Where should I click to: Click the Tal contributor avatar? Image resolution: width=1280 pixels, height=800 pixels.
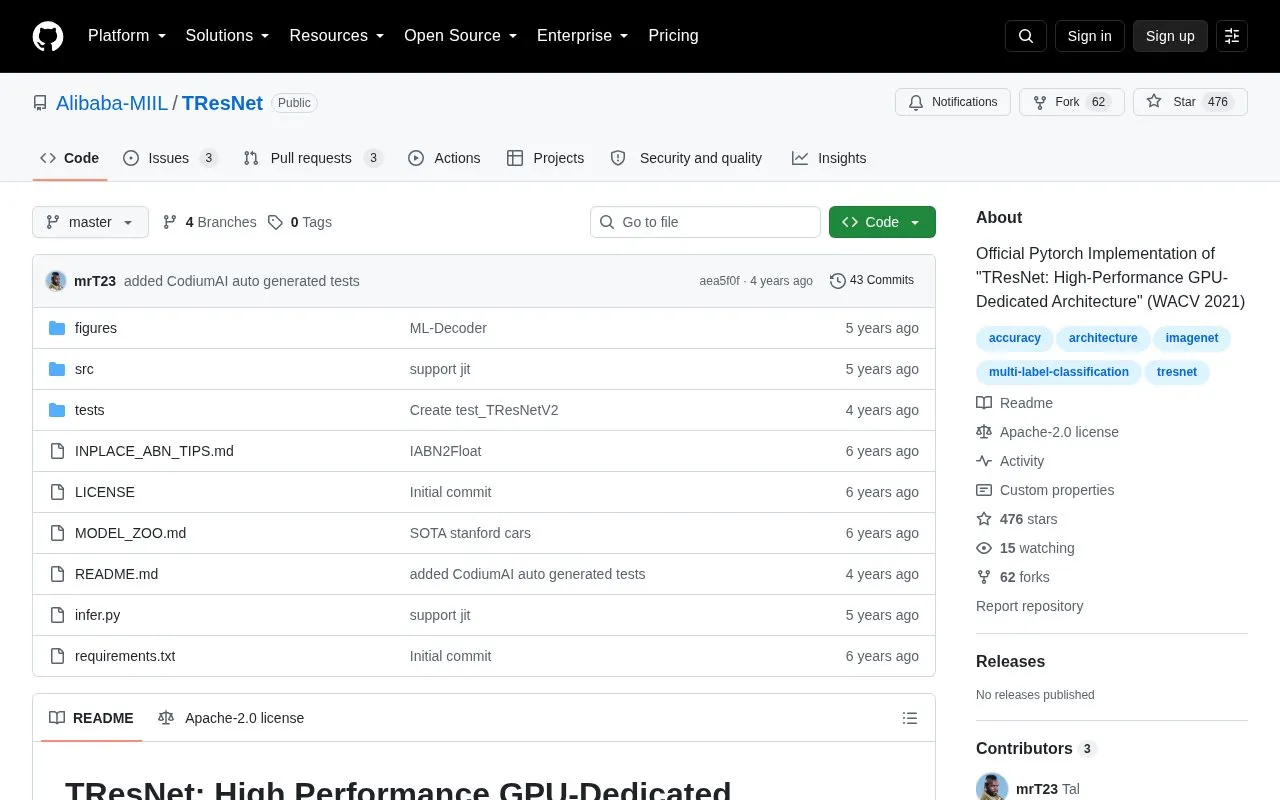[992, 788]
